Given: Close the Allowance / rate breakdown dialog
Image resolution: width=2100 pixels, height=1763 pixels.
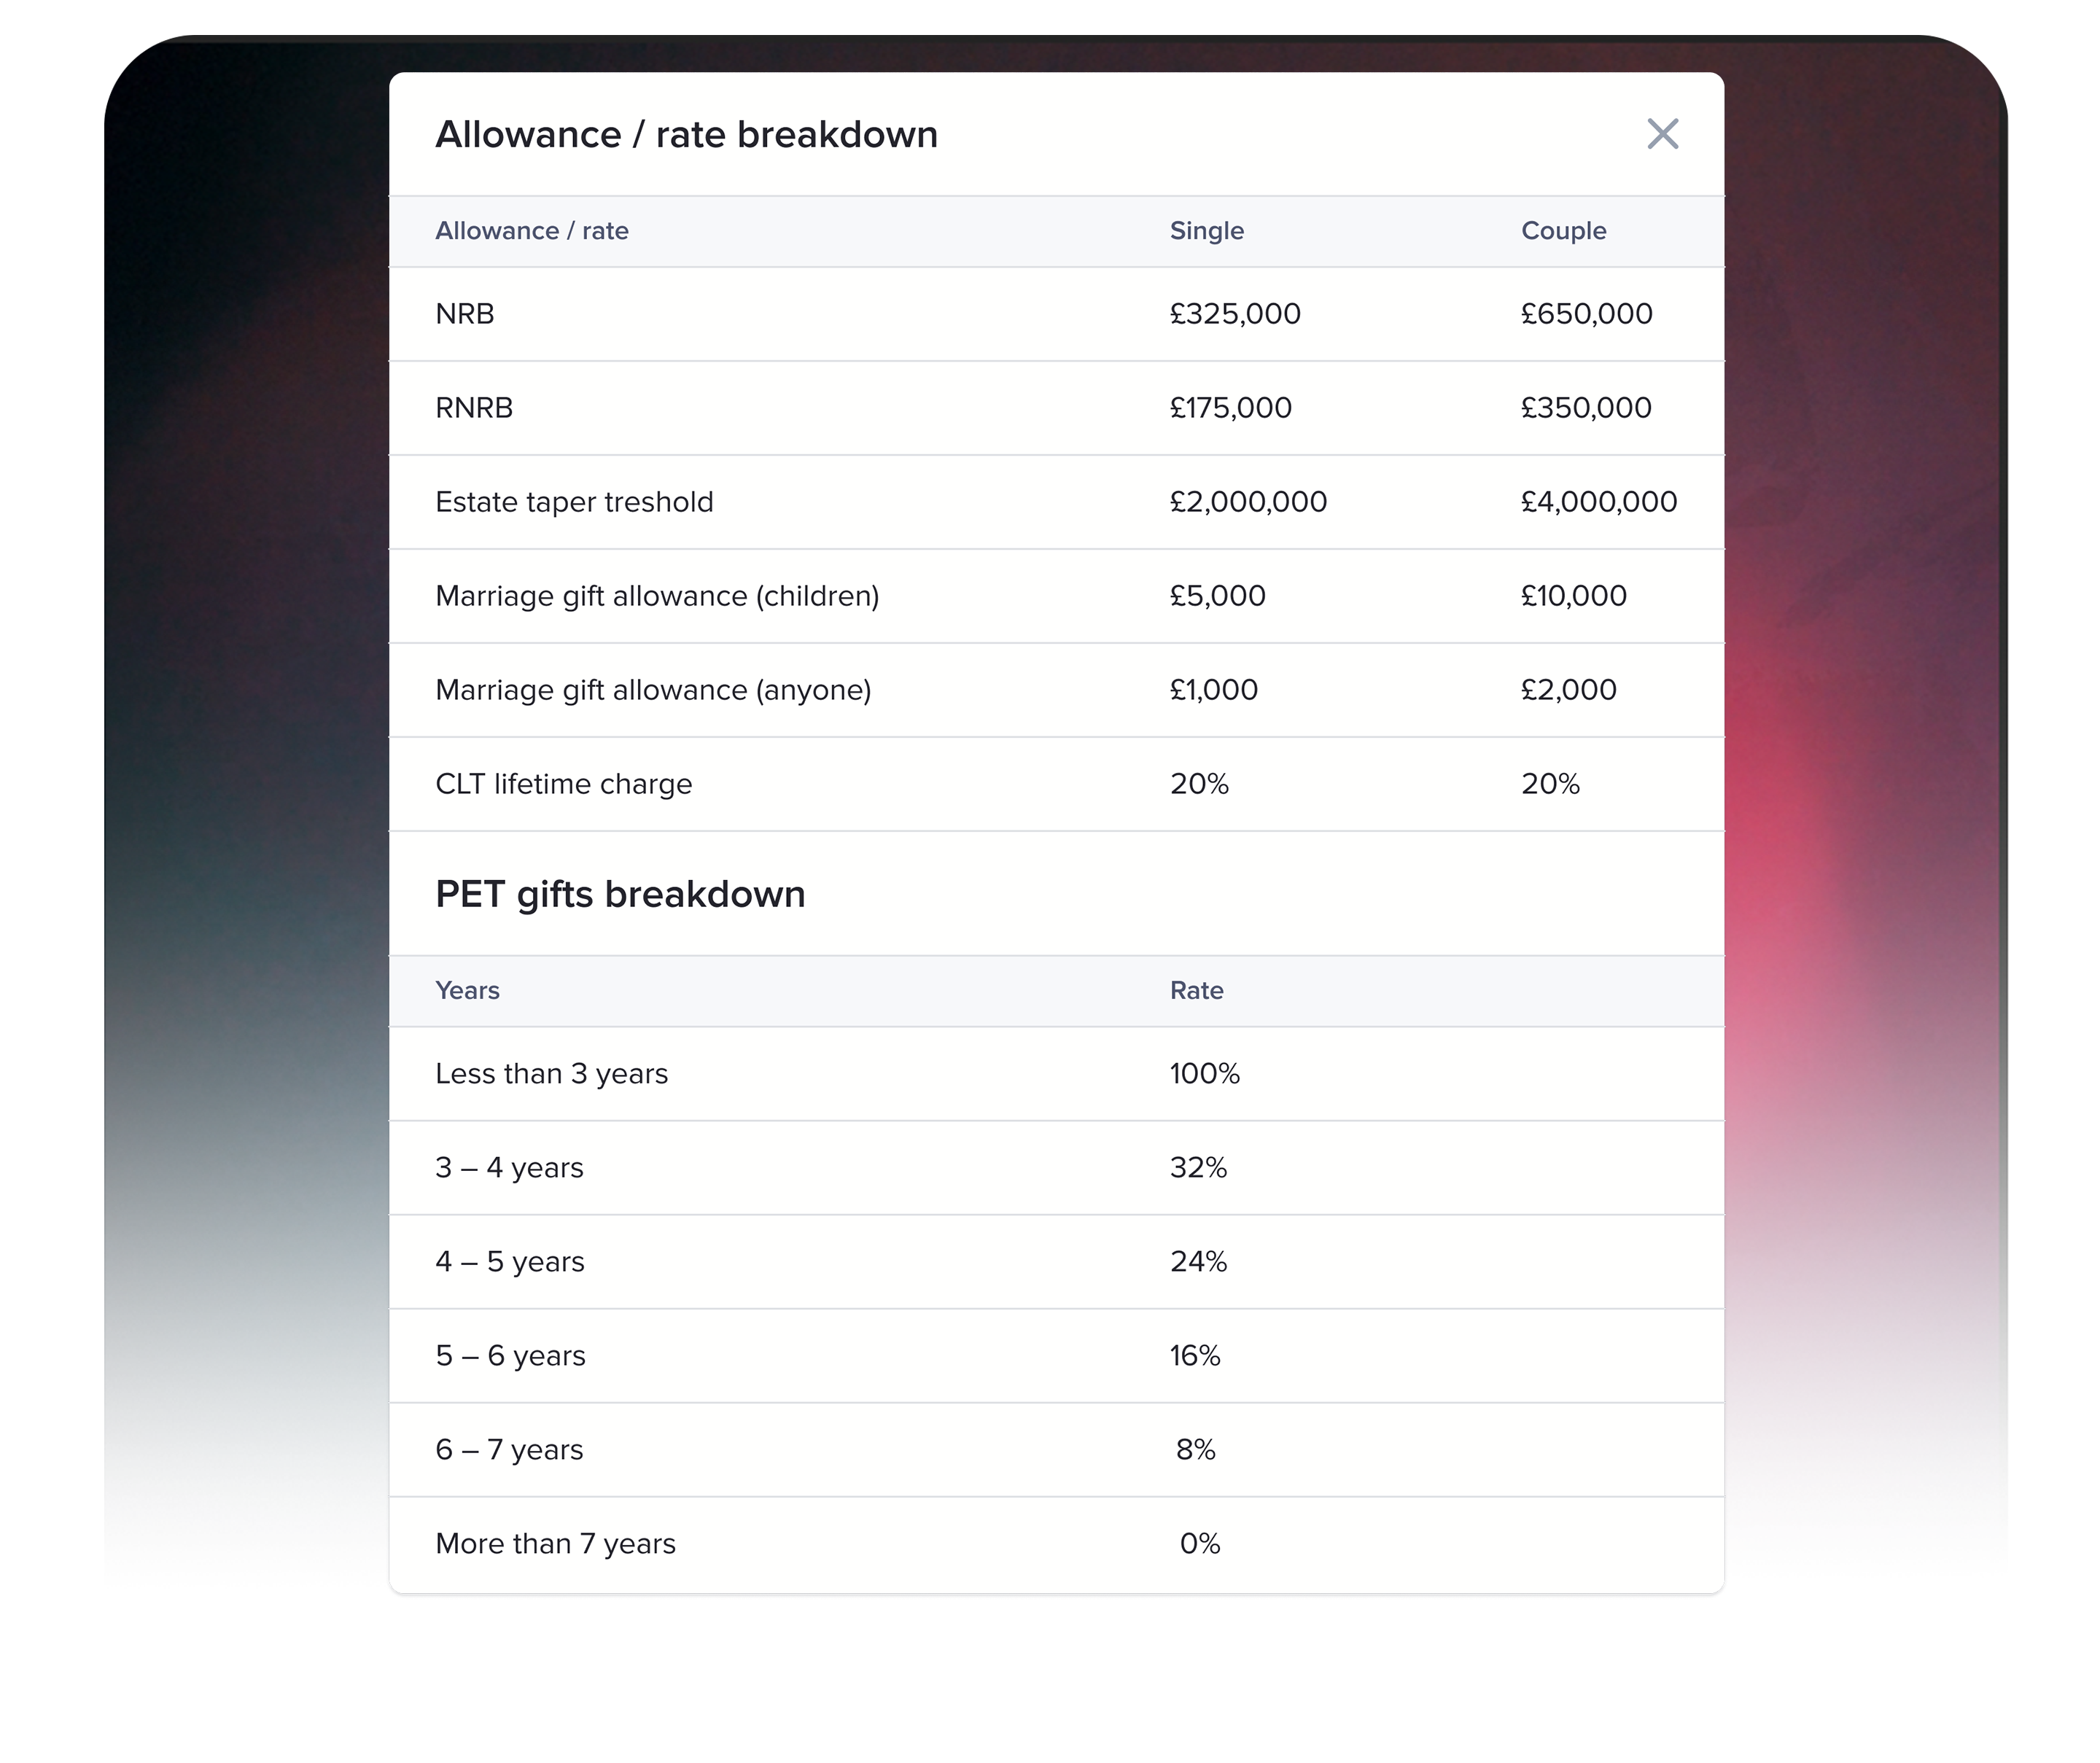Looking at the screenshot, I should 1663,134.
